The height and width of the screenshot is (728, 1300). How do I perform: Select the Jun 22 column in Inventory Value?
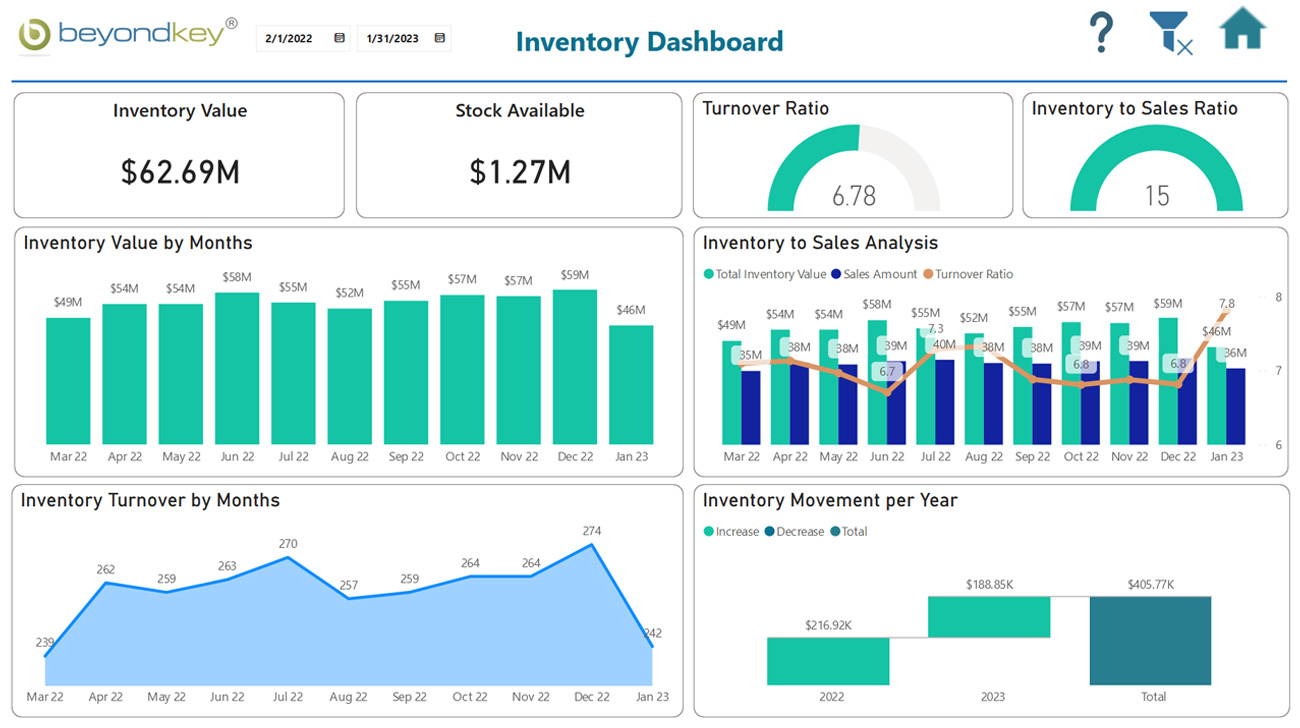(x=237, y=370)
